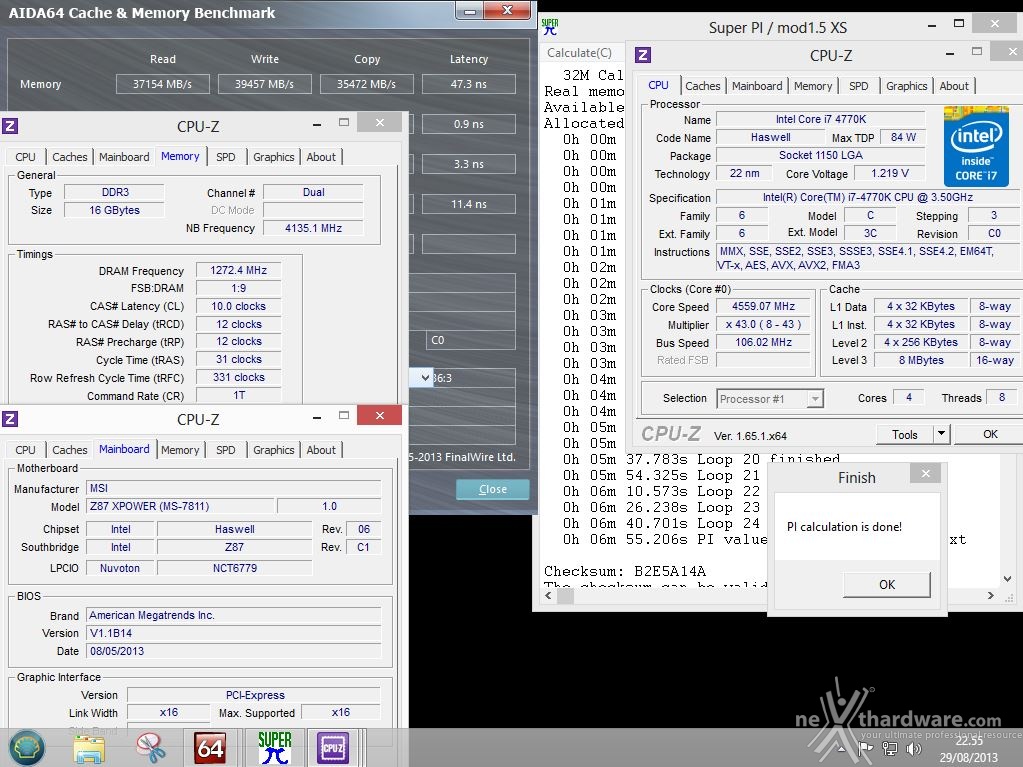The image size is (1023, 767).
Task: Click Super PI horizontal scrollbar left arrow
Action: click(x=548, y=595)
